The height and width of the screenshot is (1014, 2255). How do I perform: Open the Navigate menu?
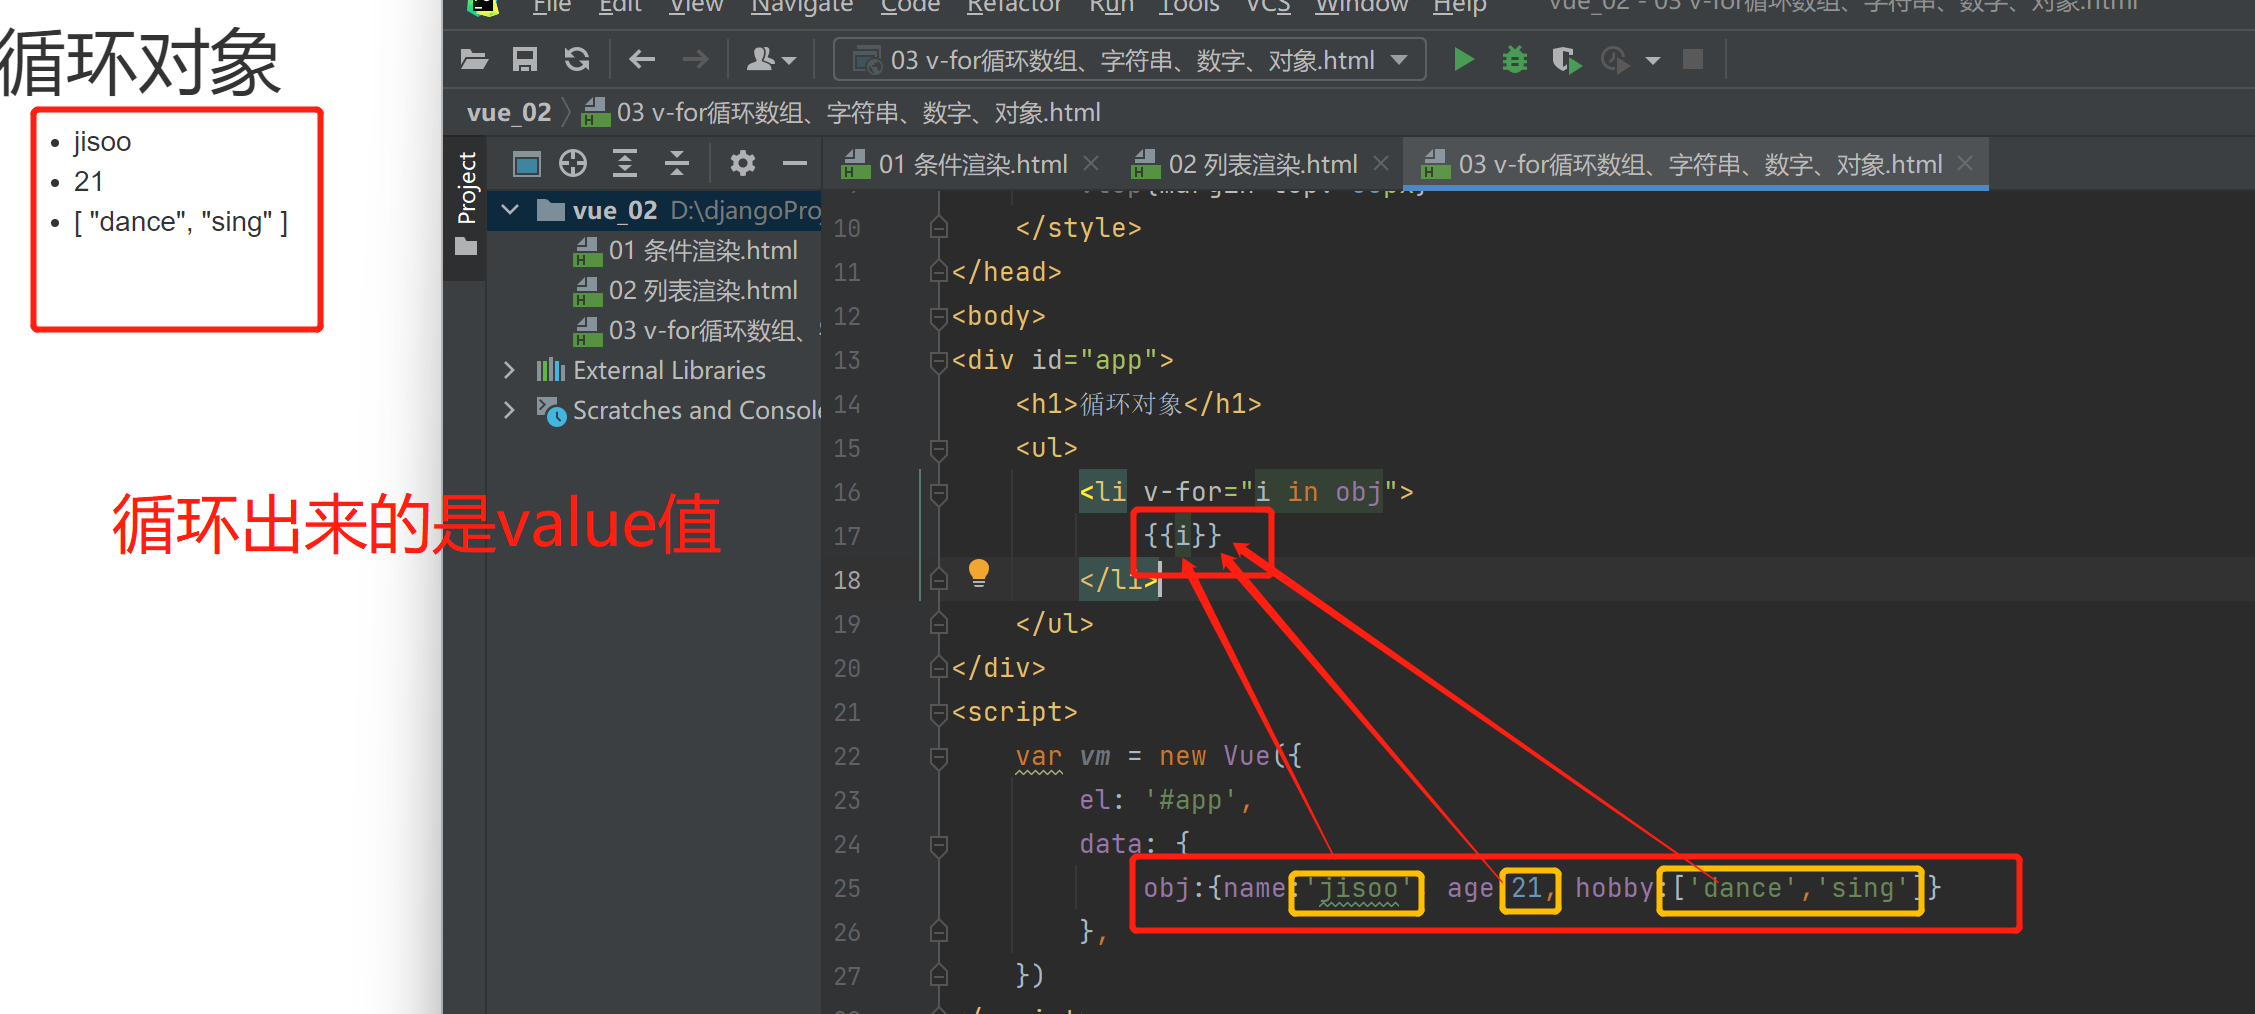coord(802,6)
